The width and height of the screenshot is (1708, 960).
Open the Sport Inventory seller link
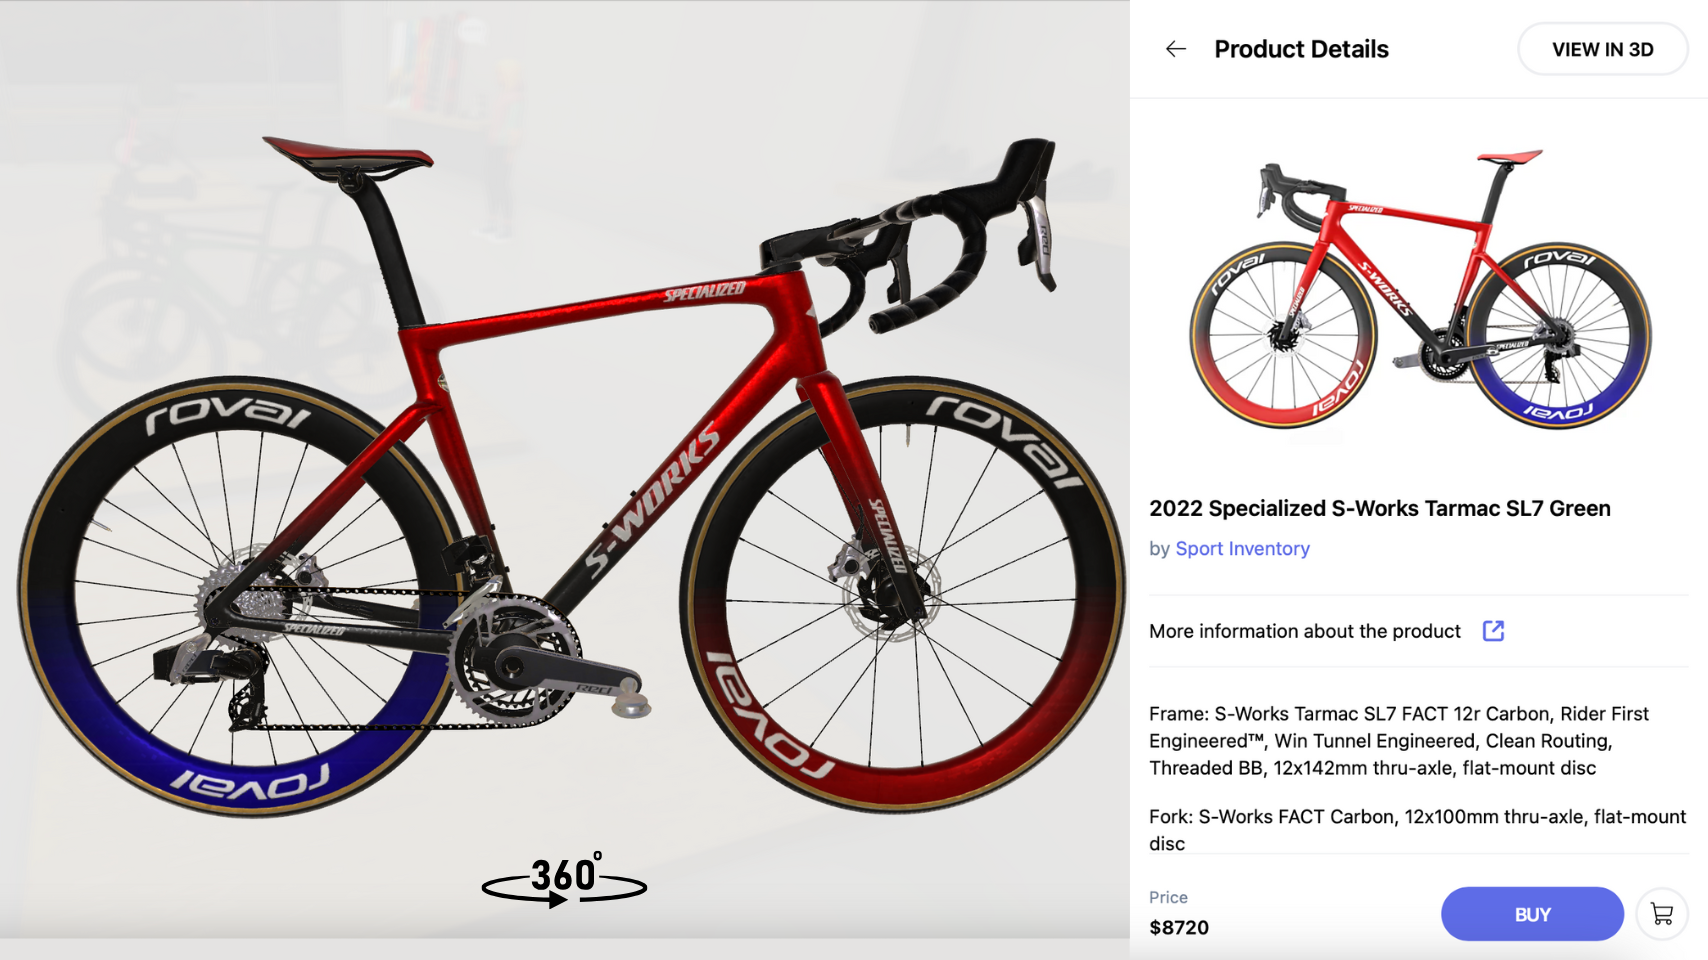pos(1242,549)
